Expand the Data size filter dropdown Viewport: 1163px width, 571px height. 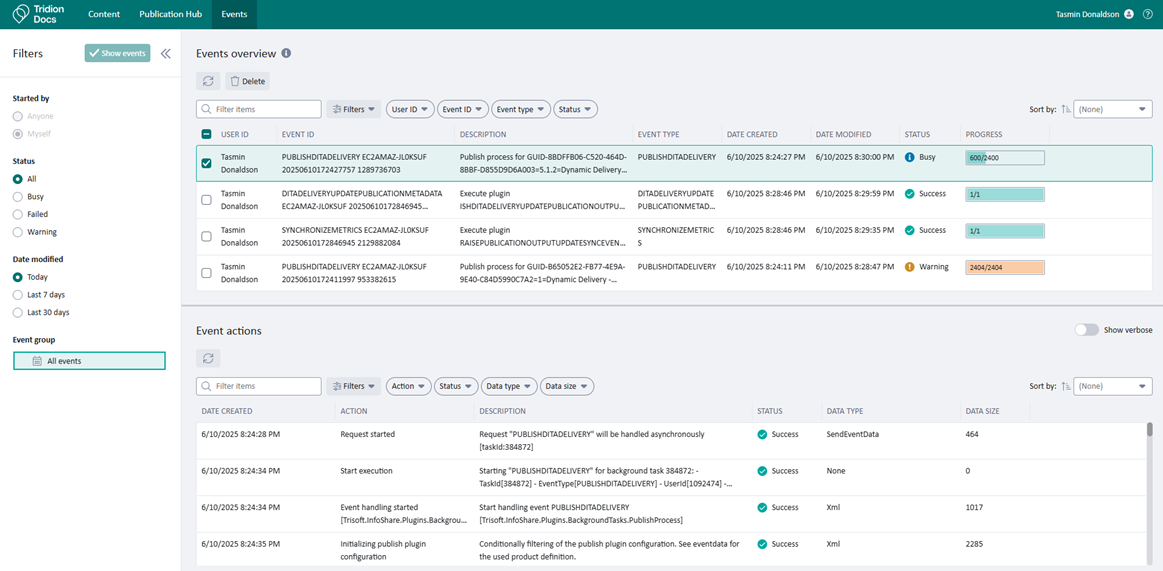(x=567, y=386)
